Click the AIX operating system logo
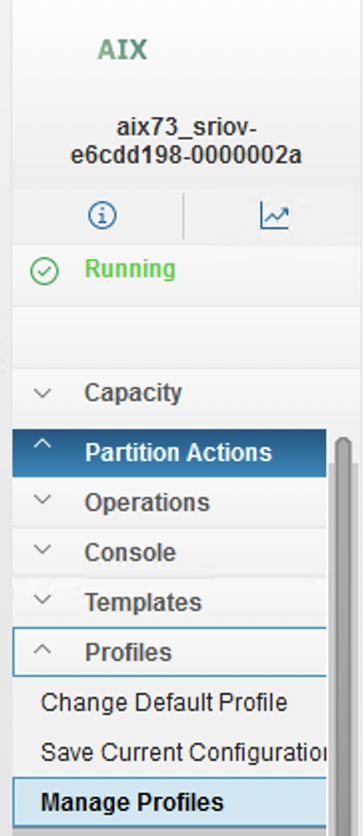364x836 pixels. click(122, 50)
